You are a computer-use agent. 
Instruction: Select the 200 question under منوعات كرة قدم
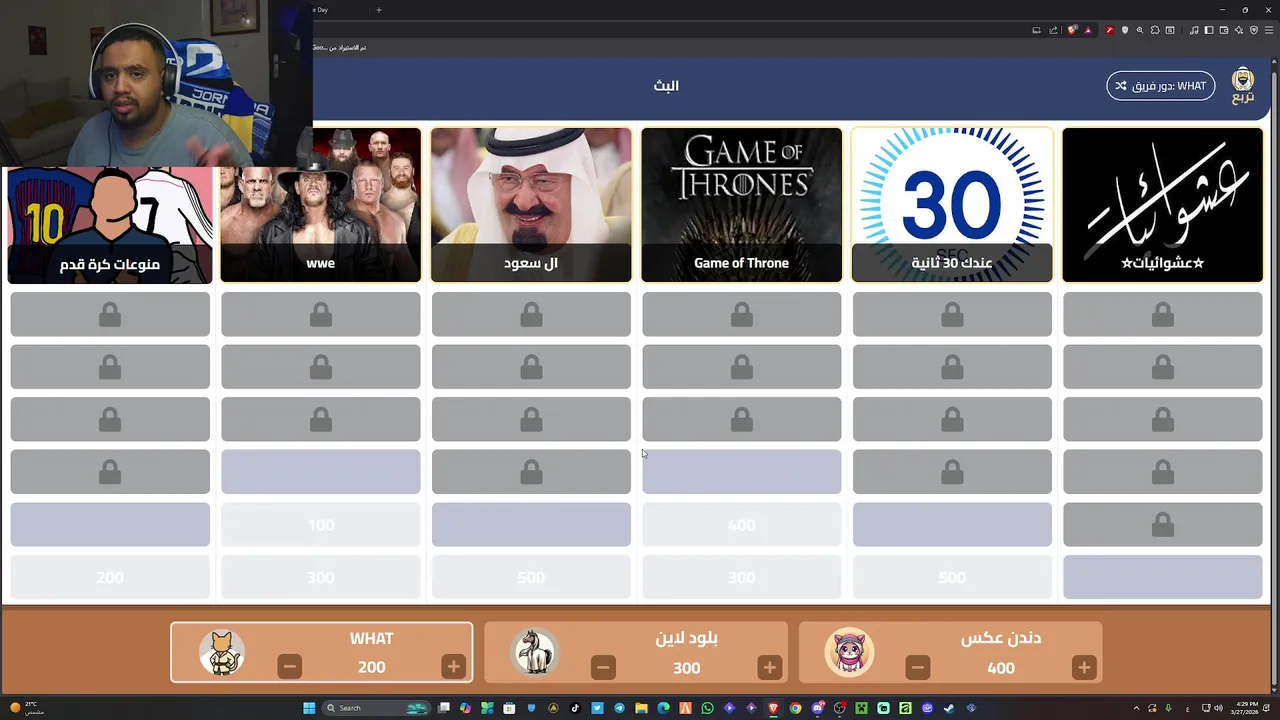tap(110, 578)
